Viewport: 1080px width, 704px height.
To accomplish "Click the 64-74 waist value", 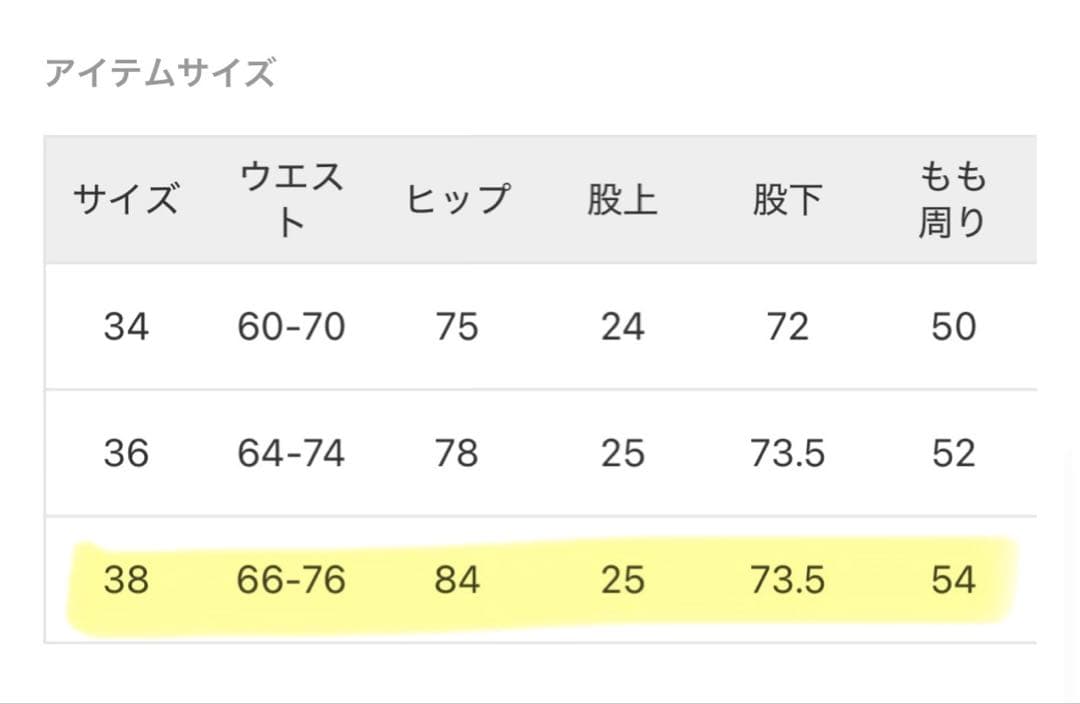I will tap(291, 454).
